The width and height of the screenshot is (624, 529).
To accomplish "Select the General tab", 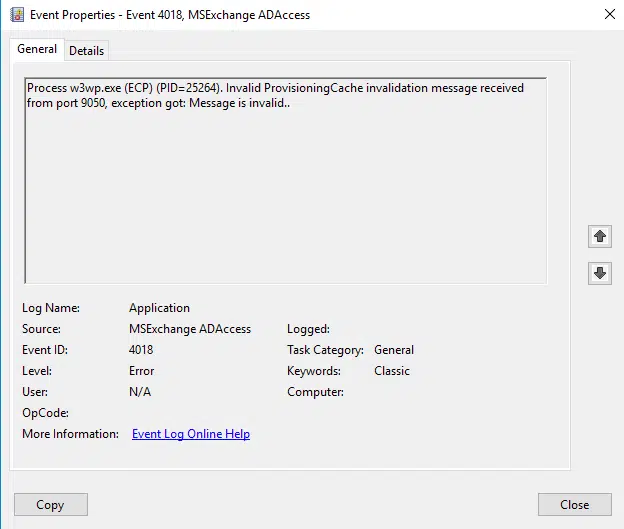I will [x=37, y=50].
